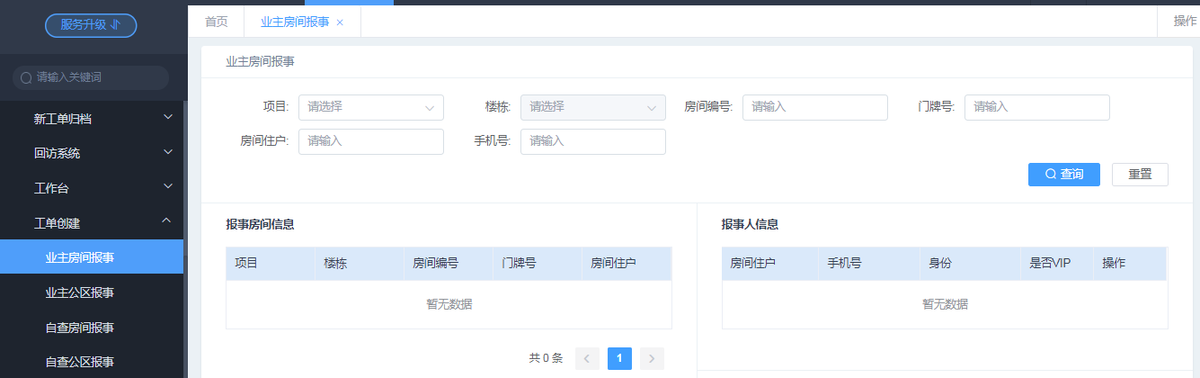Click the 重置 reset button
Image resolution: width=1200 pixels, height=378 pixels.
point(1140,174)
